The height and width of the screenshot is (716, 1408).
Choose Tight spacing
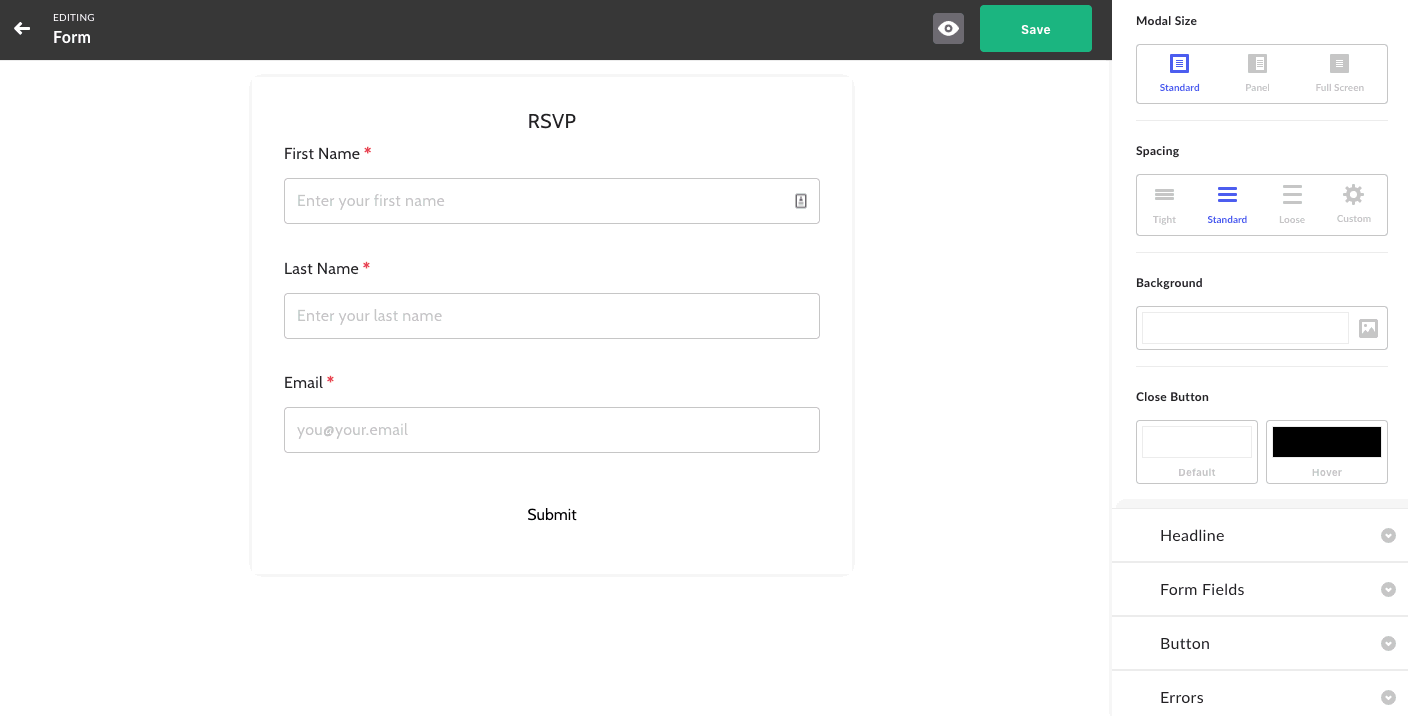click(x=1164, y=205)
